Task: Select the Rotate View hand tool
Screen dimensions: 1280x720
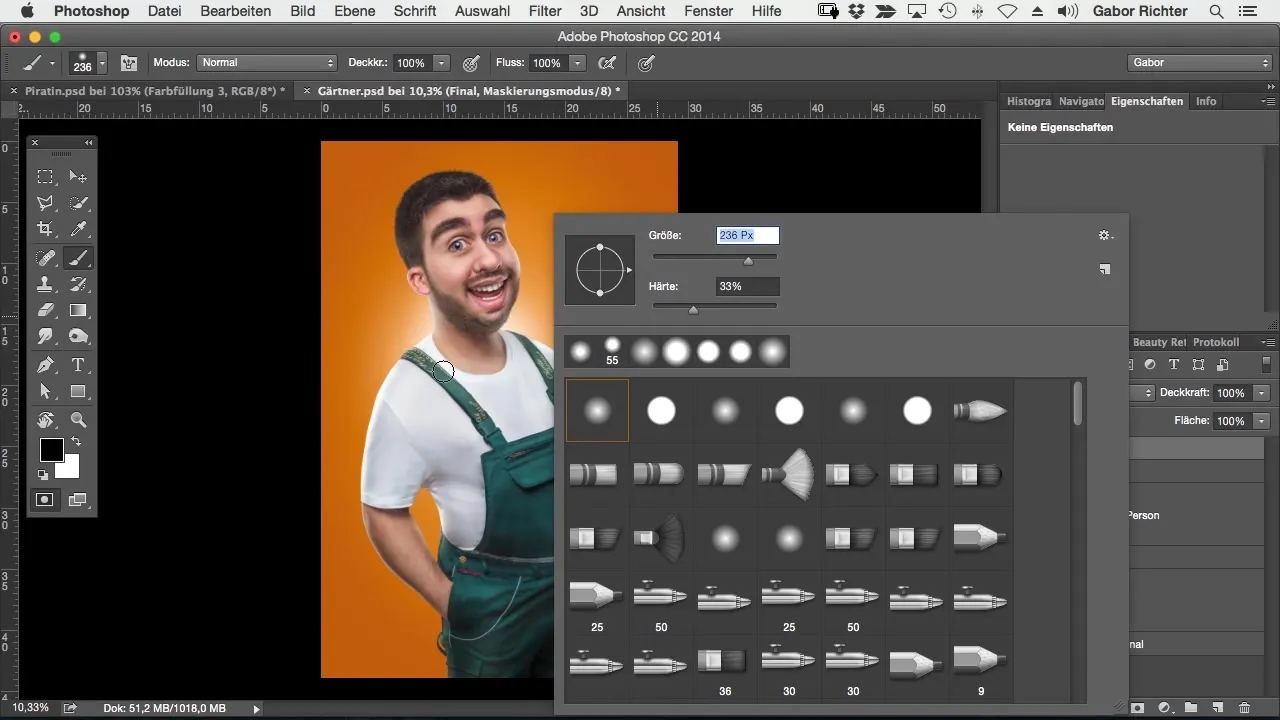Action: coord(46,420)
